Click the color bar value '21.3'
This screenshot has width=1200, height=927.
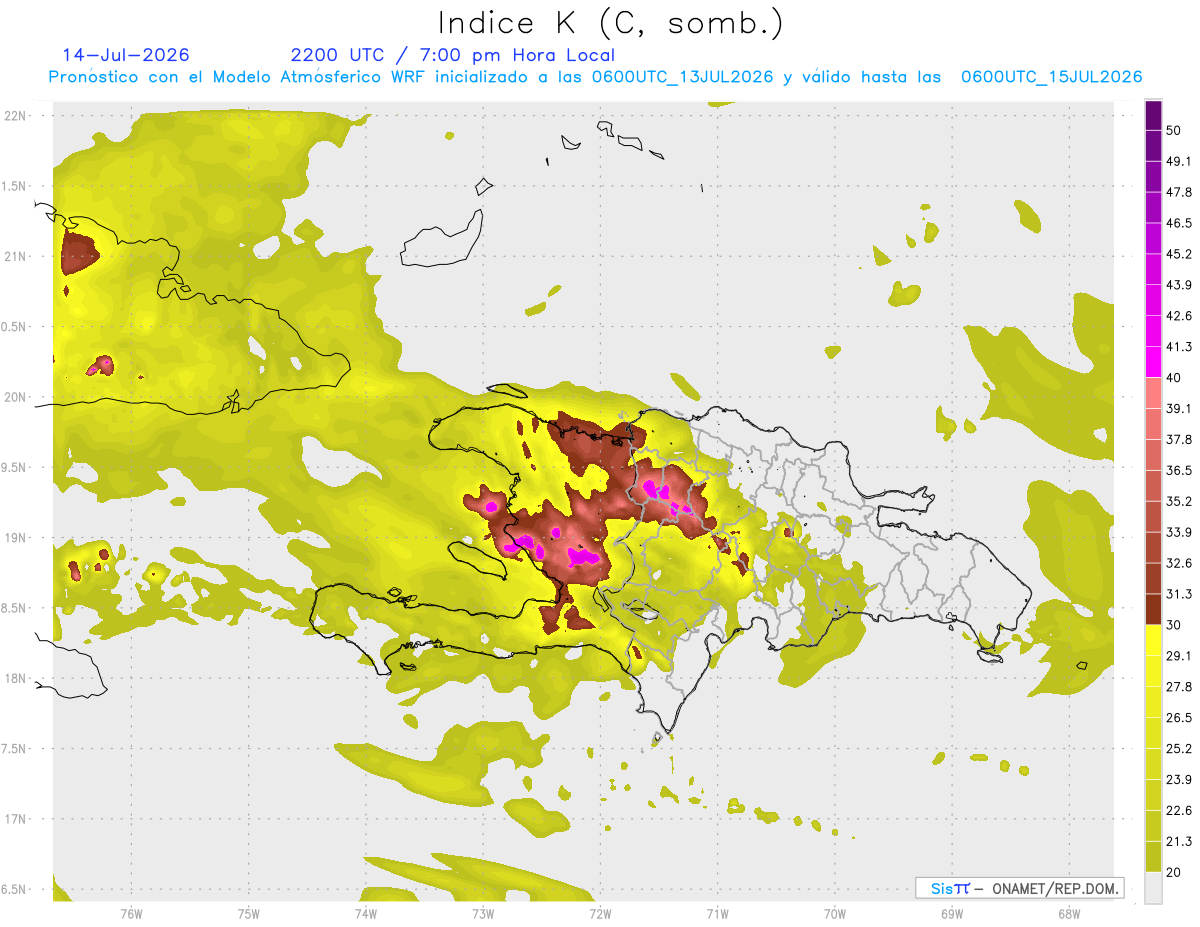[x=1180, y=841]
